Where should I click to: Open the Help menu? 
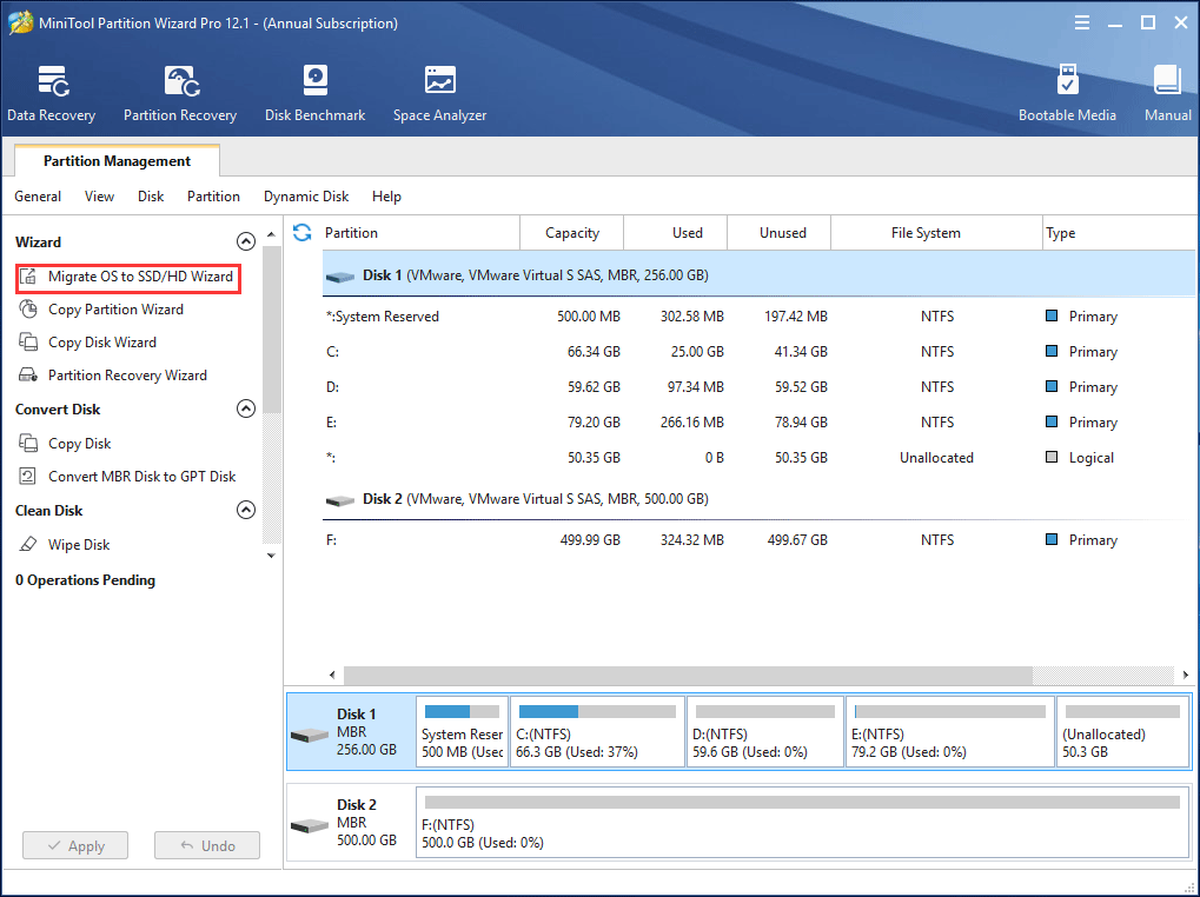coord(386,196)
